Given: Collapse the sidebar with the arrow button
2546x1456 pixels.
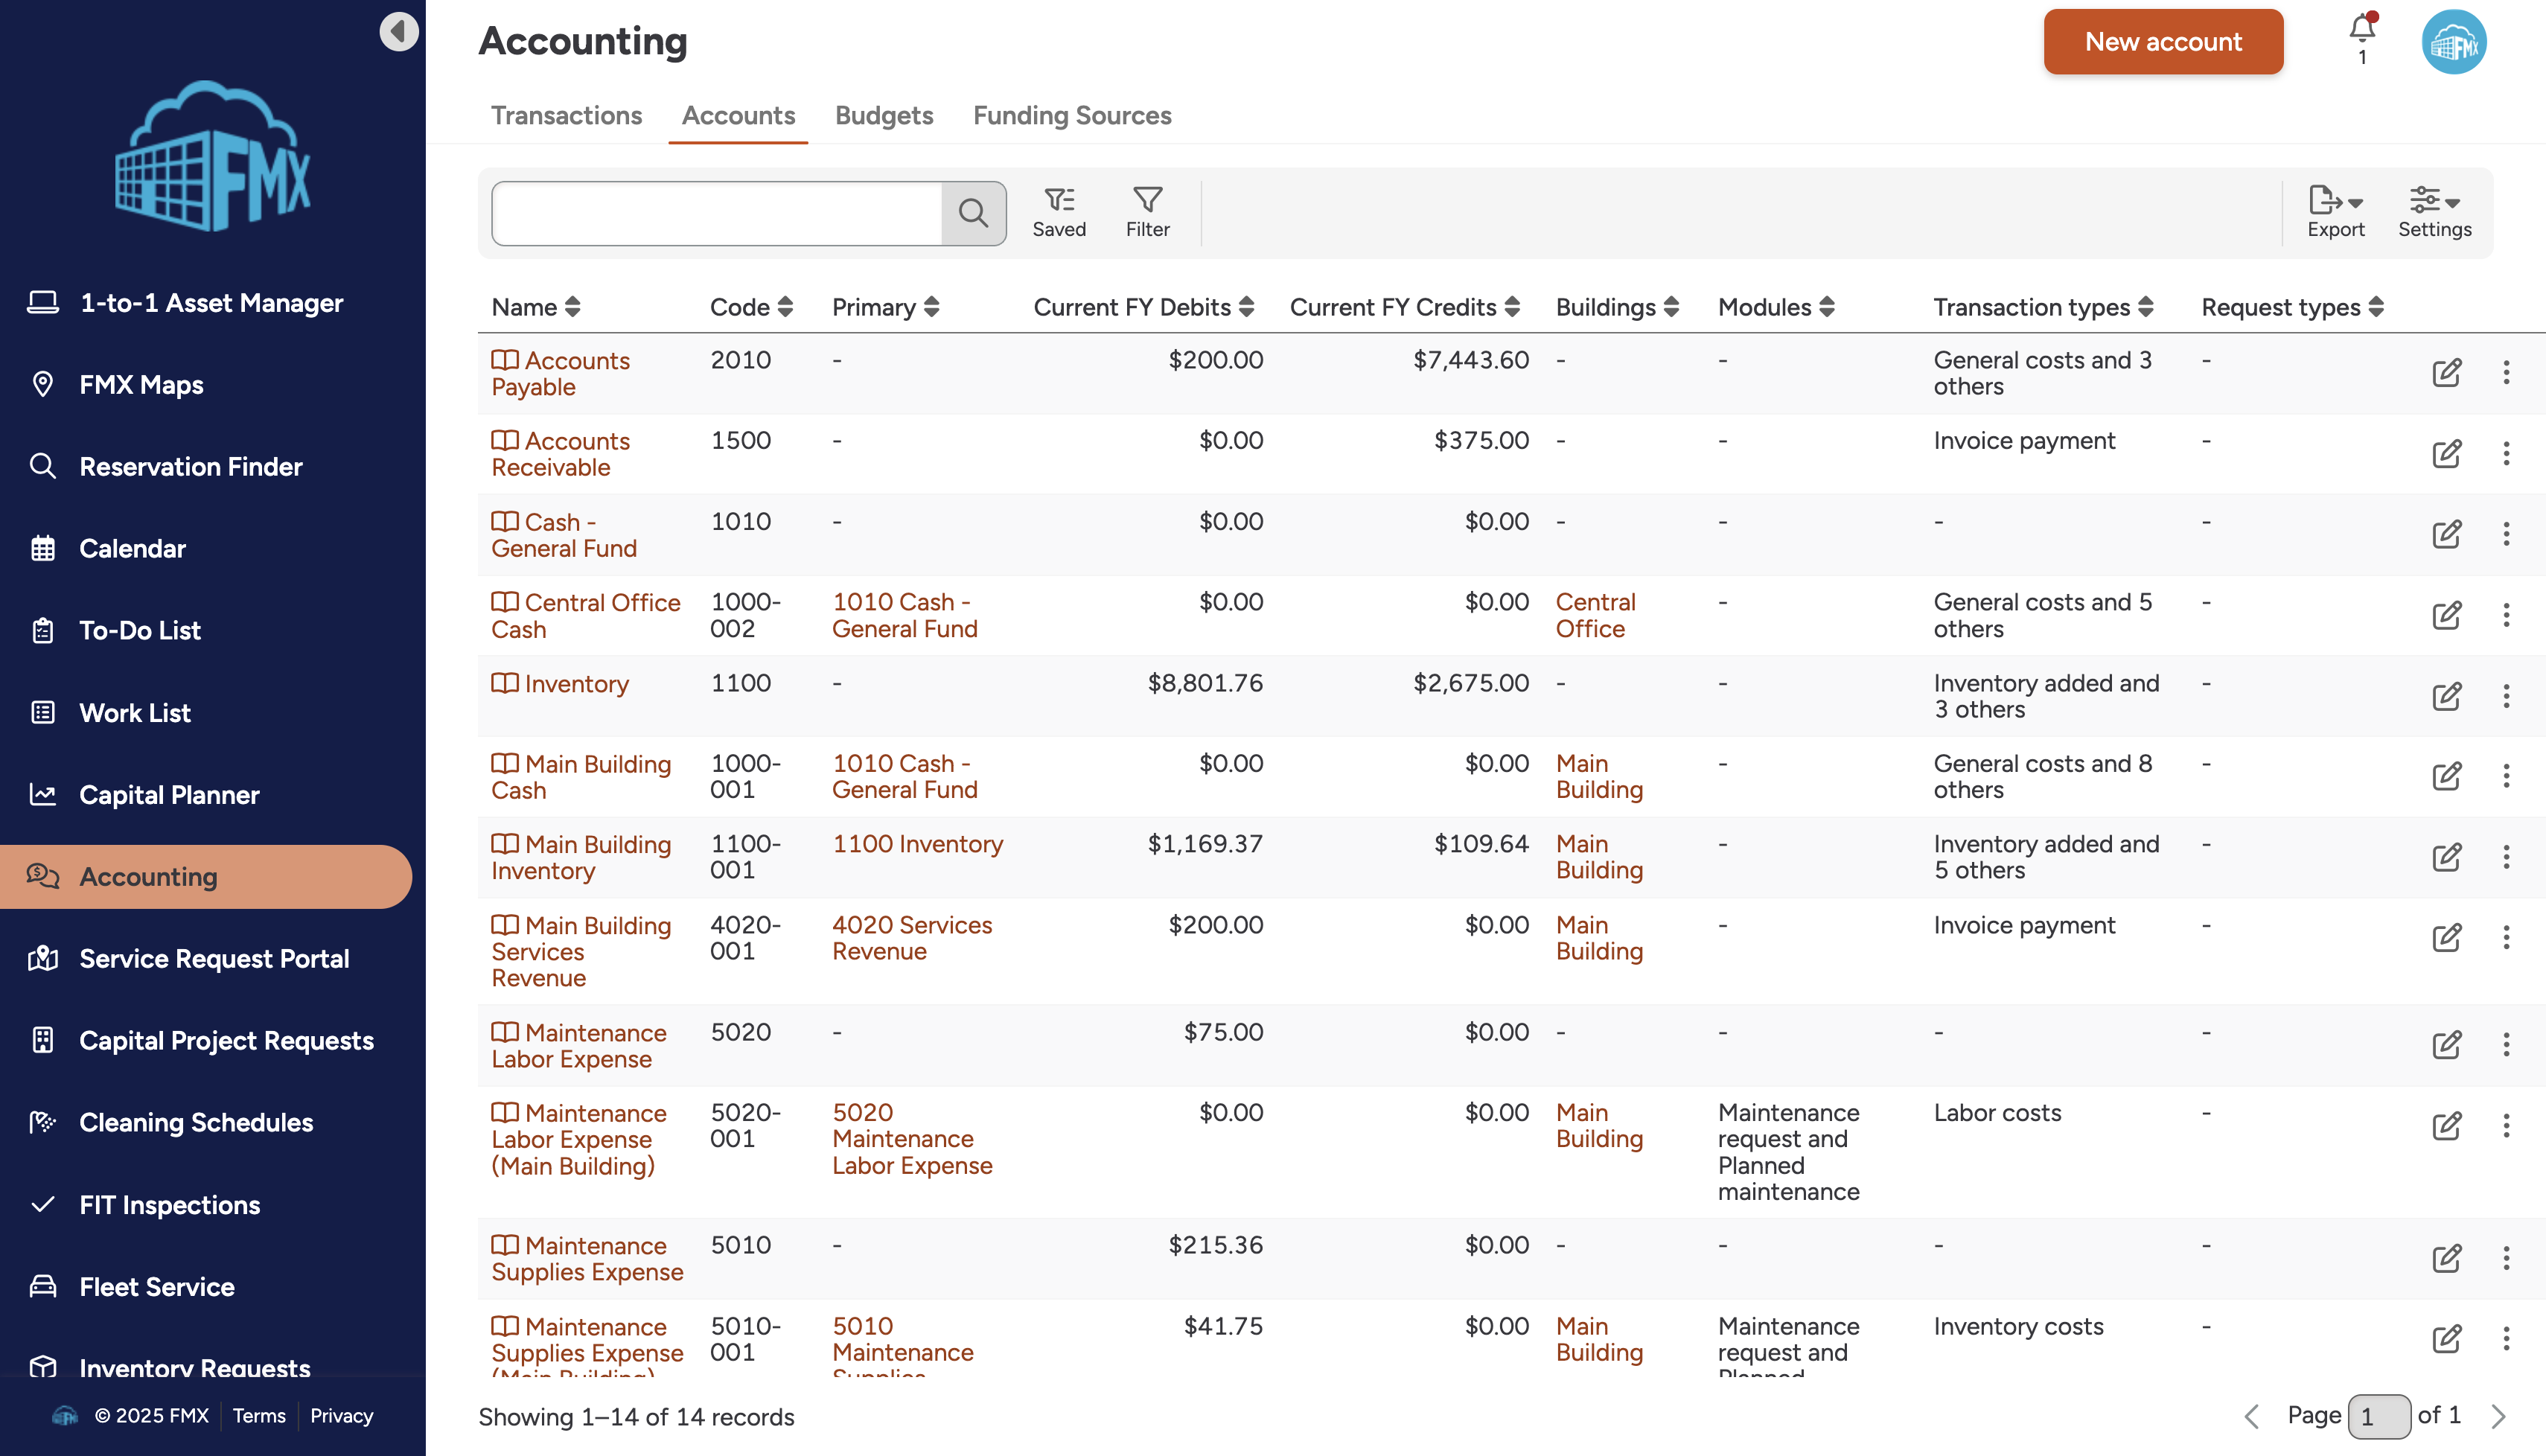Looking at the screenshot, I should pyautogui.click(x=398, y=32).
